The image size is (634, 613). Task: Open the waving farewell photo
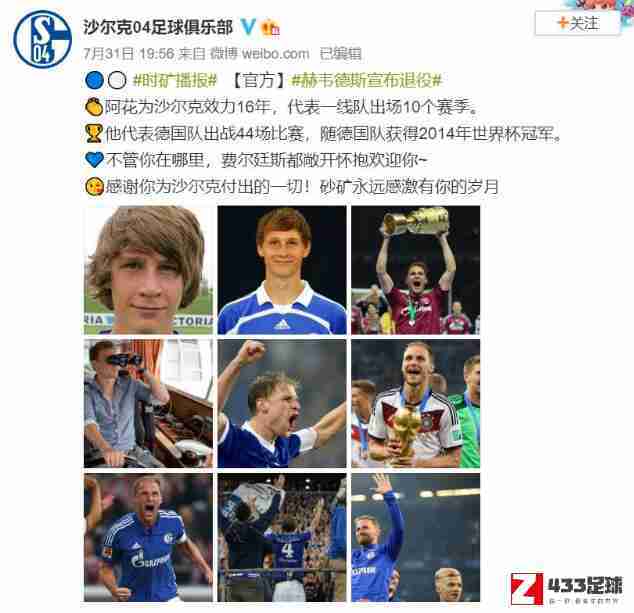tap(416, 537)
